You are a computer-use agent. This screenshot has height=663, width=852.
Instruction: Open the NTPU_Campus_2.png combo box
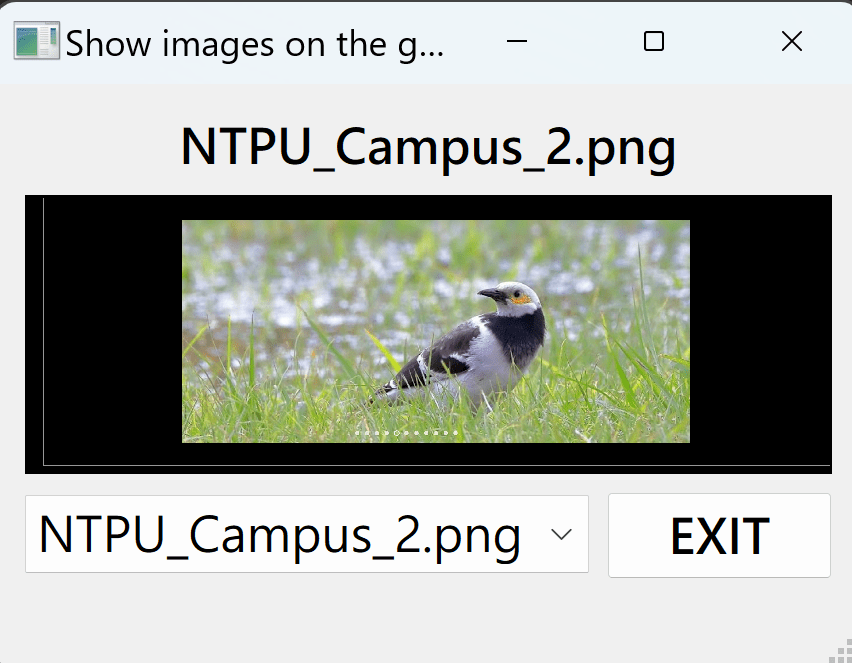click(x=306, y=534)
